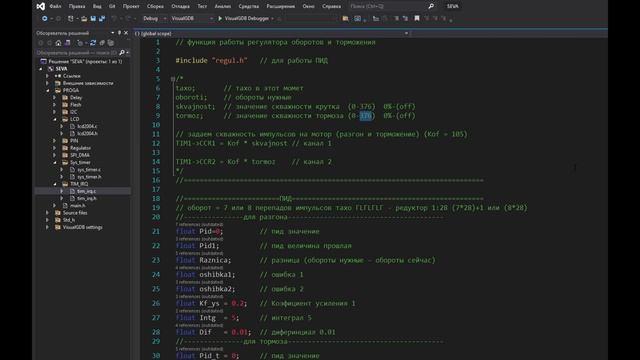The width and height of the screenshot is (640, 360).
Task: Collapse the SEVA project node
Action: tap(41, 69)
